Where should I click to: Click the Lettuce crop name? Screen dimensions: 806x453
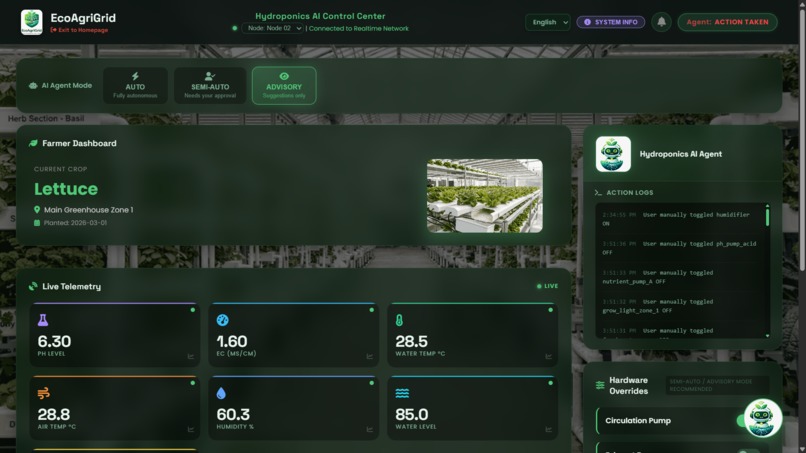[66, 189]
